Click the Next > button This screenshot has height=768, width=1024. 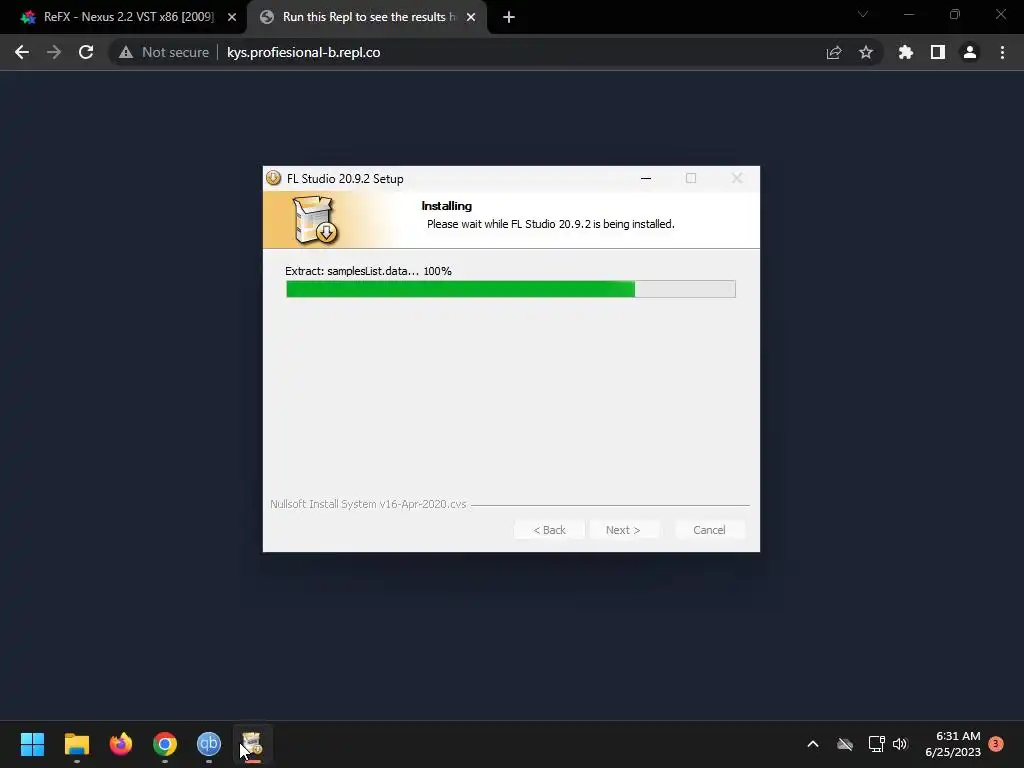point(623,530)
